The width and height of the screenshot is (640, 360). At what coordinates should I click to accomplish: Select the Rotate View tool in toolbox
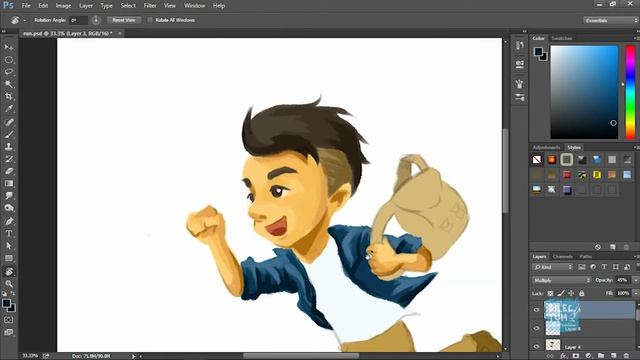[9, 271]
